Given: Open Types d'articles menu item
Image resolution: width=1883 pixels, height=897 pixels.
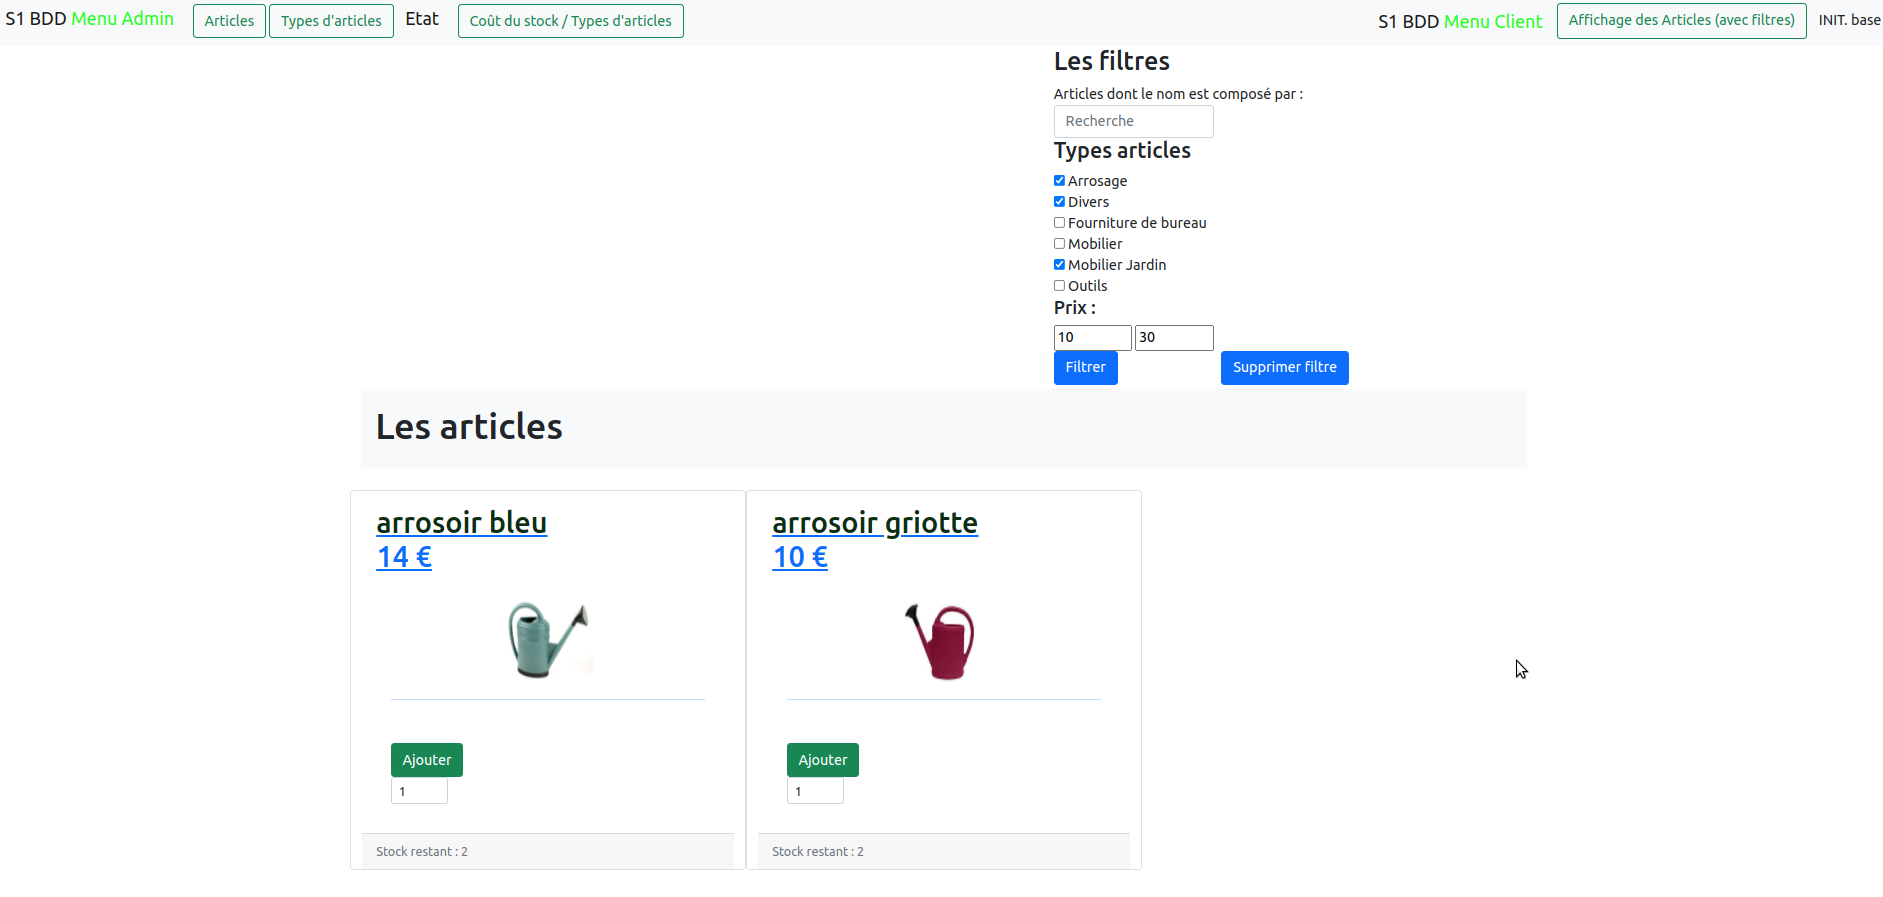Looking at the screenshot, I should (x=331, y=21).
